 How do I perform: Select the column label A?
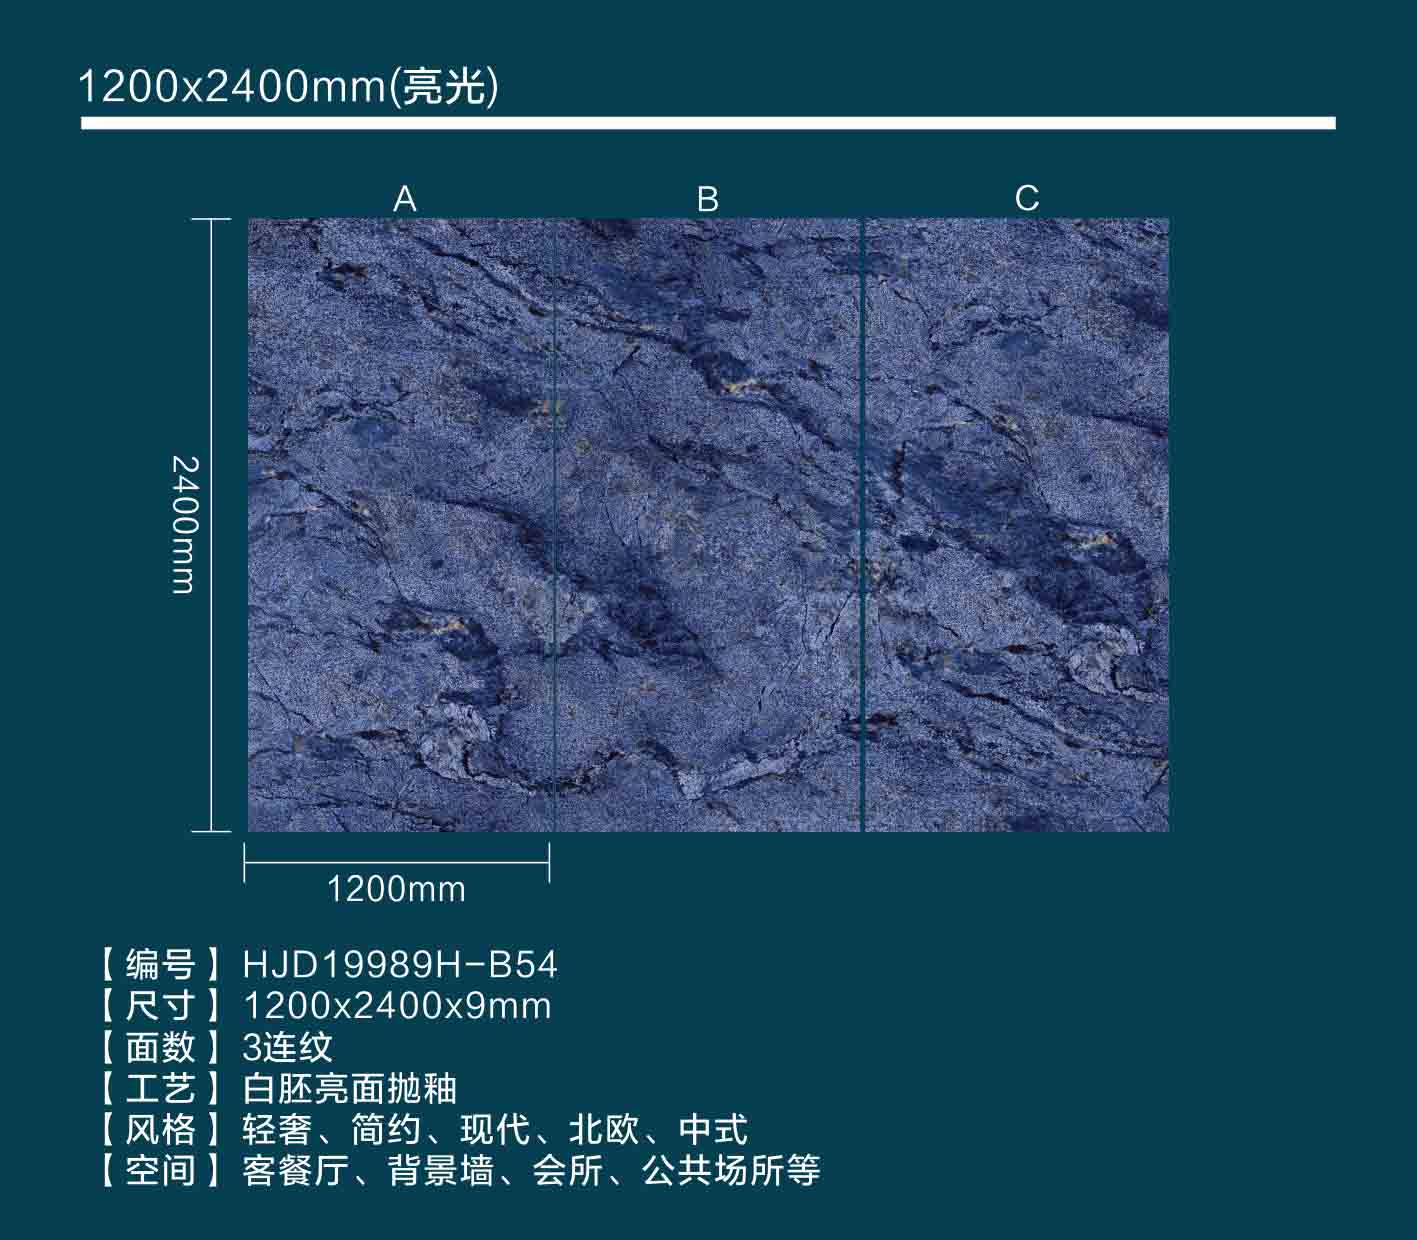click(404, 199)
